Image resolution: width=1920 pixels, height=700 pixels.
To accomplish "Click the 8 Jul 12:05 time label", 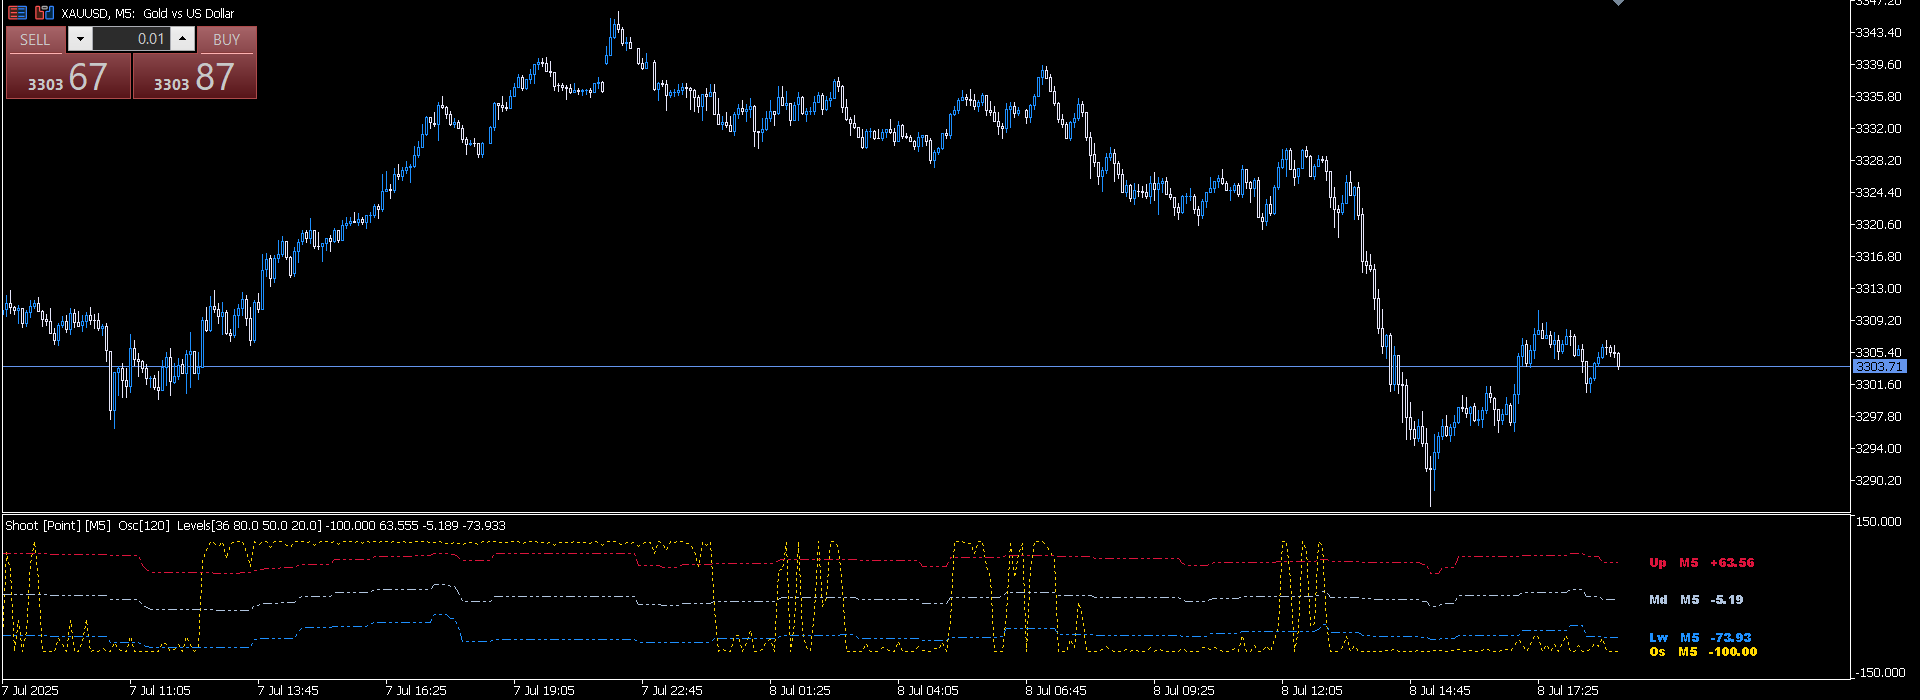I will 1312,690.
